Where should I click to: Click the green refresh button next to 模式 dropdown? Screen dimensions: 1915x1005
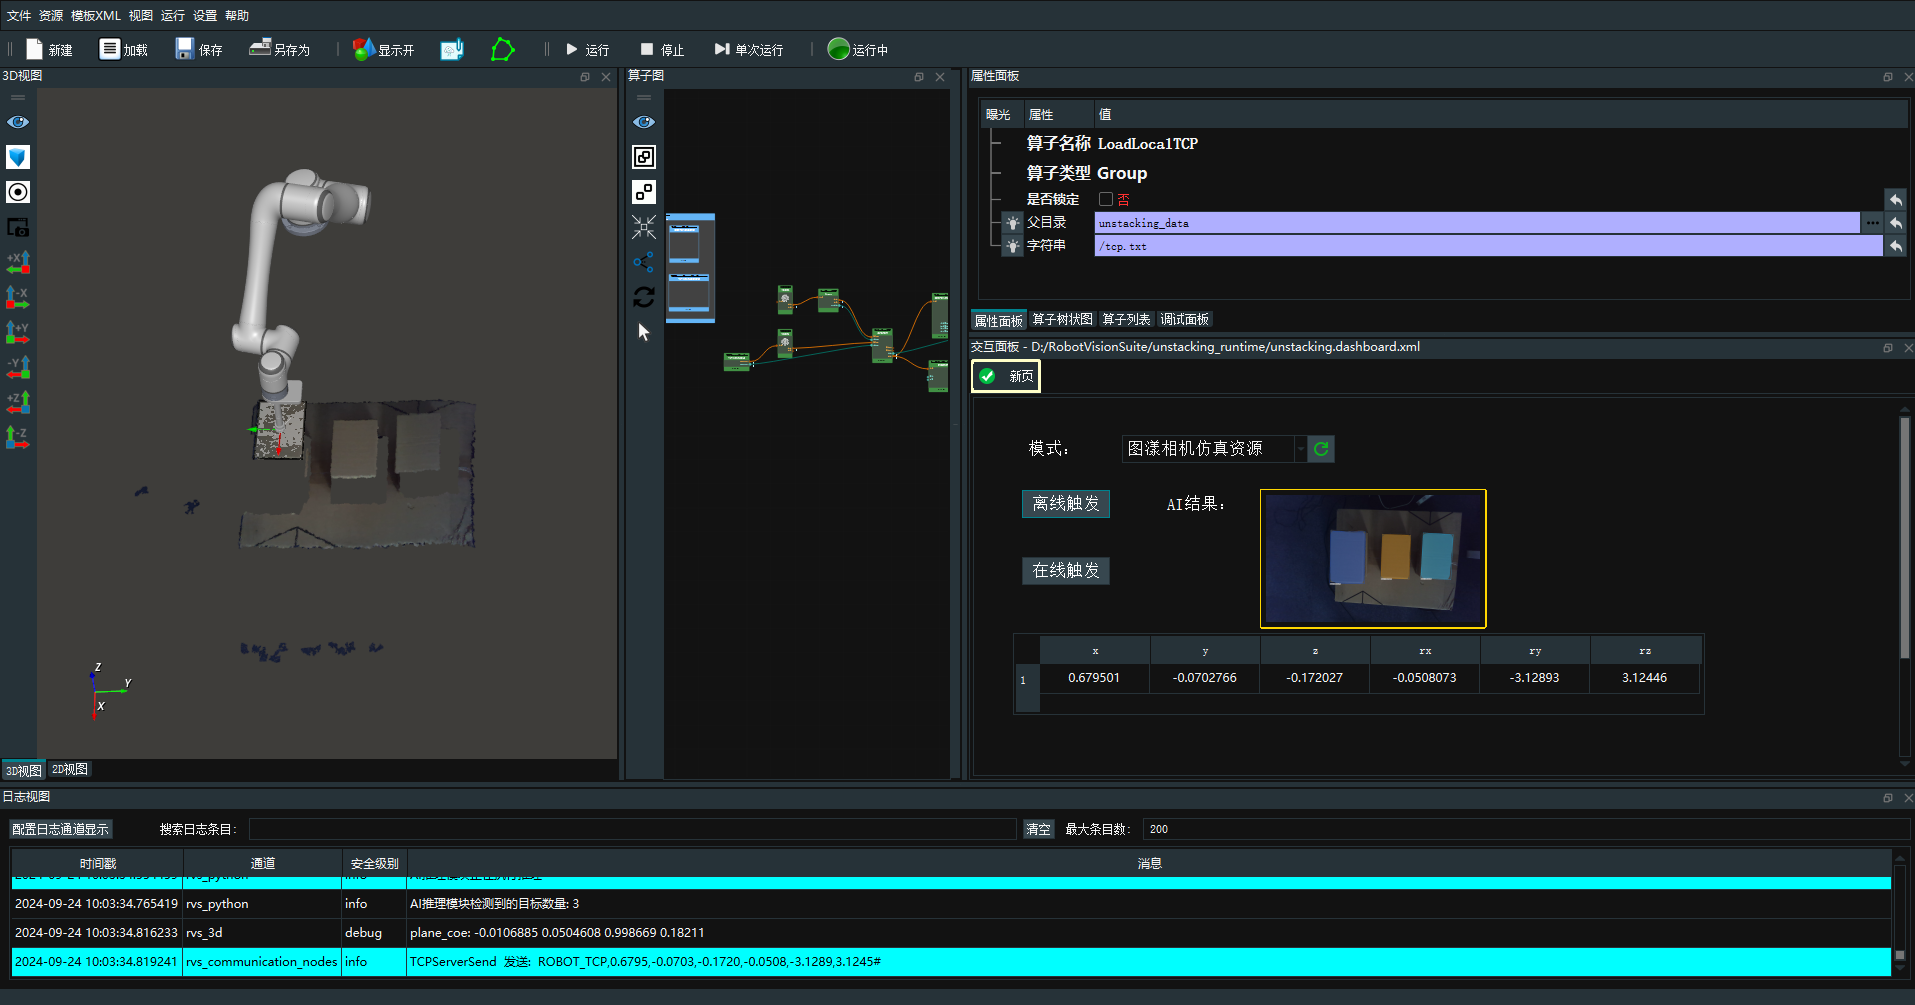1321,449
